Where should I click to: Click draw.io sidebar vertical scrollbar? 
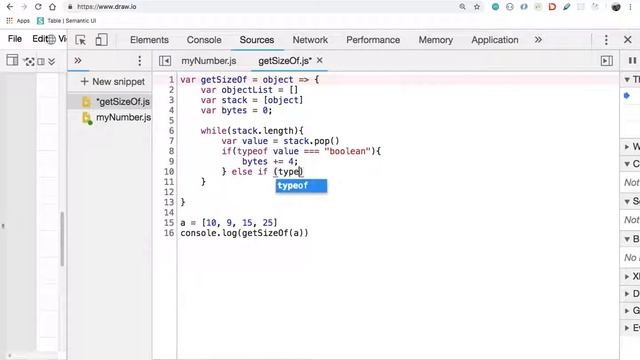[x=62, y=239]
